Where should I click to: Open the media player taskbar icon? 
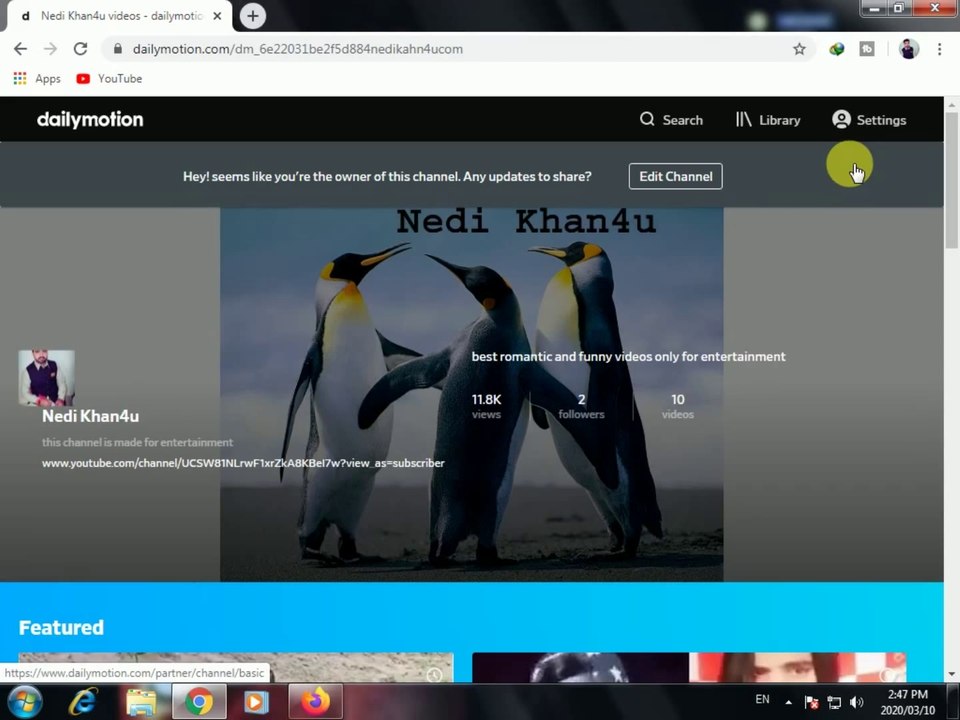[x=256, y=702]
